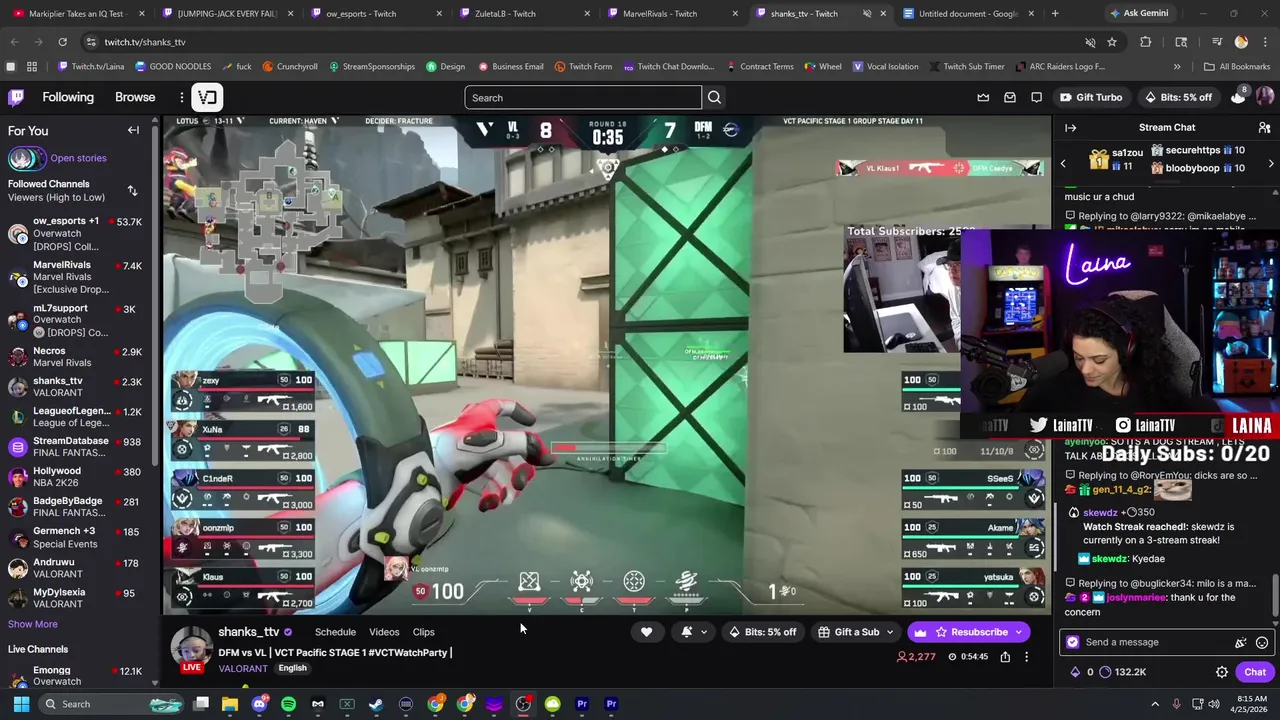Image resolution: width=1280 pixels, height=720 pixels.
Task: Open the Videos tab of shanks_ttv
Action: tap(384, 632)
